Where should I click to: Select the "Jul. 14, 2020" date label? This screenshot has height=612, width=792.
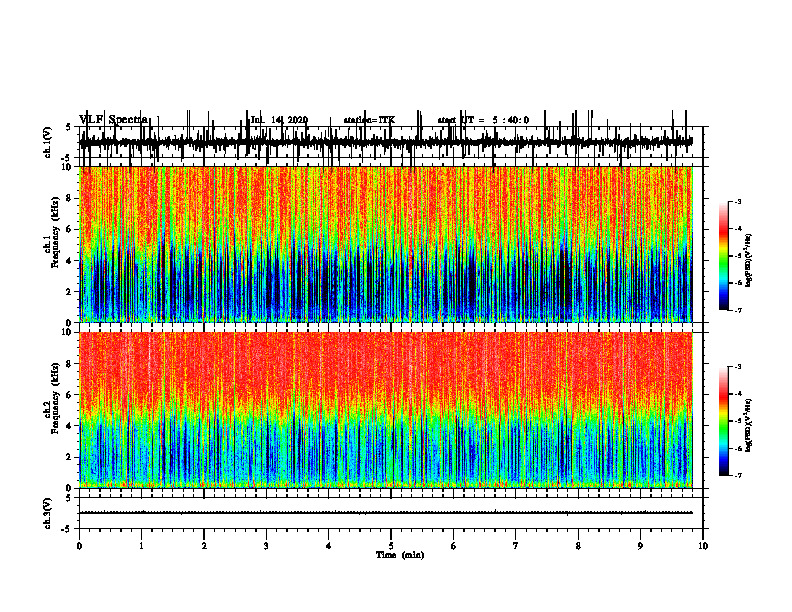click(279, 120)
